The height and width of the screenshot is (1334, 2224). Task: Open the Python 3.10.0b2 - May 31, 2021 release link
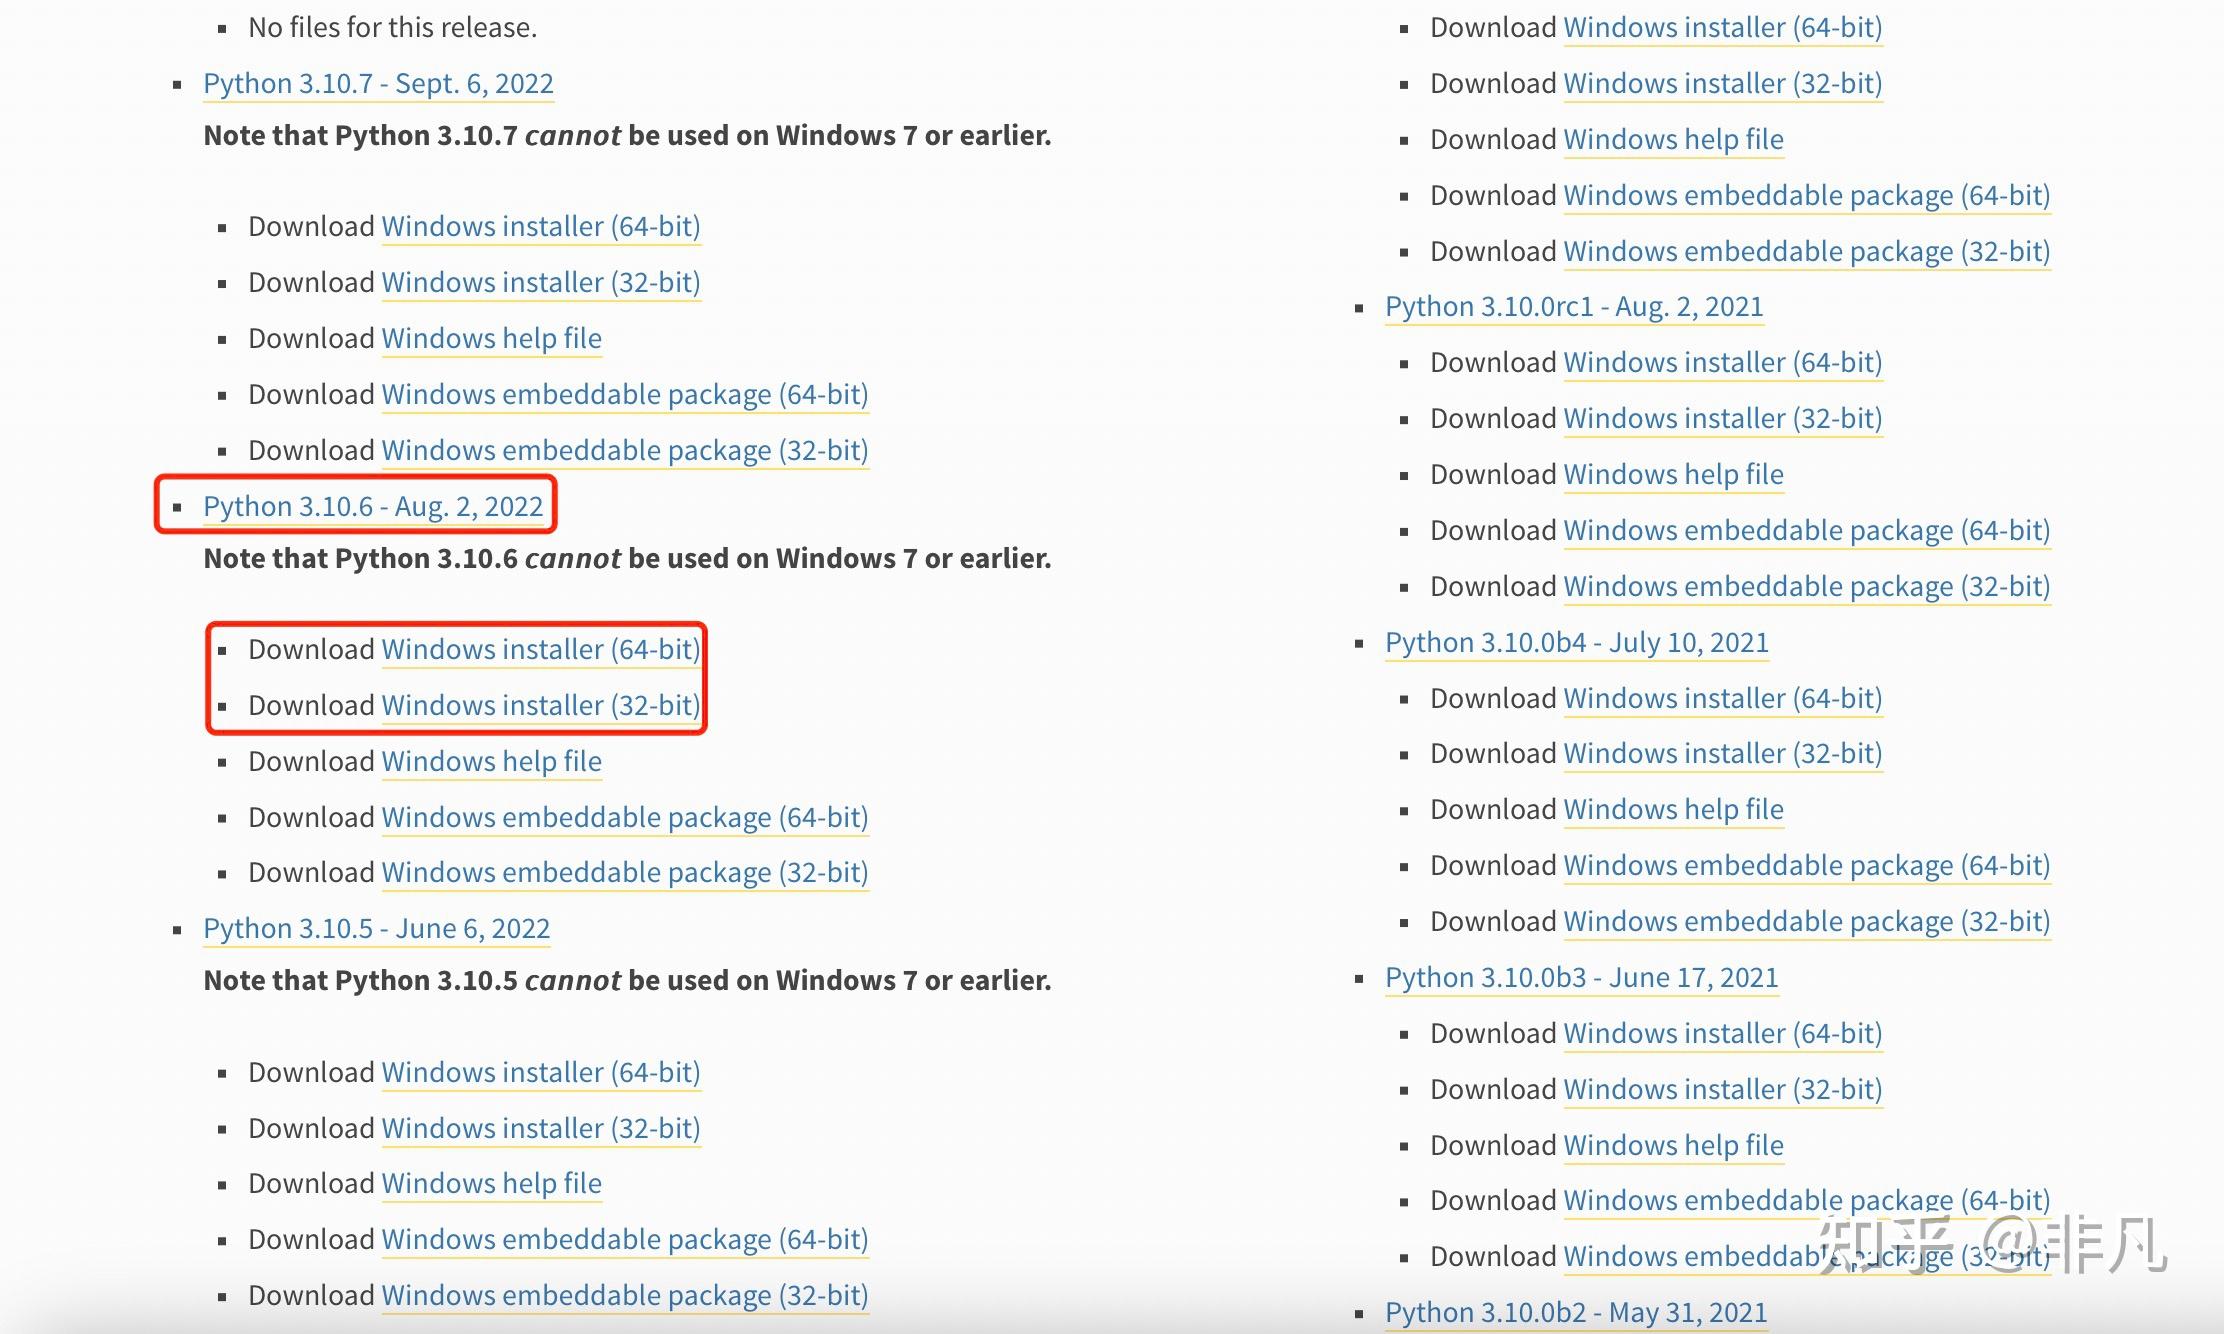(x=1576, y=1313)
